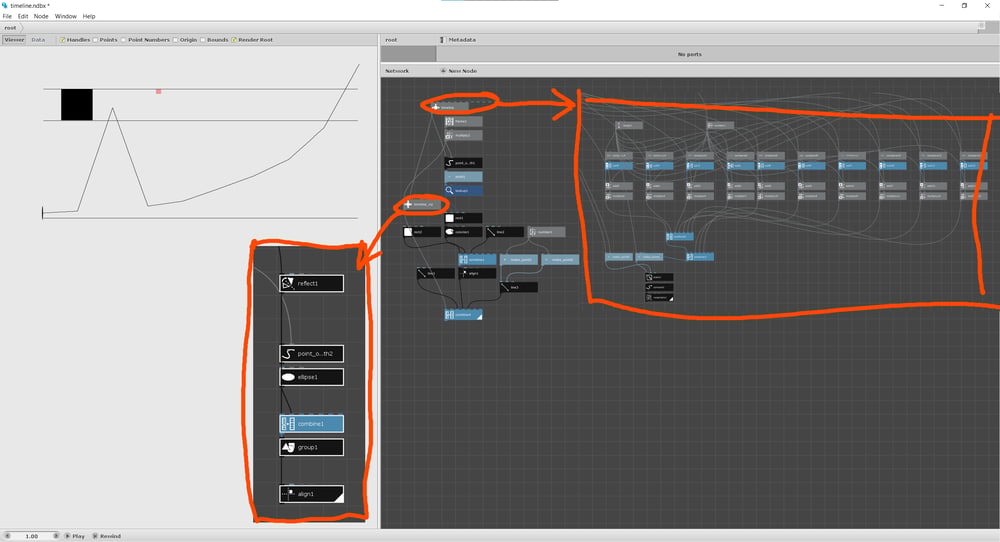Select the line1 node

[504, 232]
